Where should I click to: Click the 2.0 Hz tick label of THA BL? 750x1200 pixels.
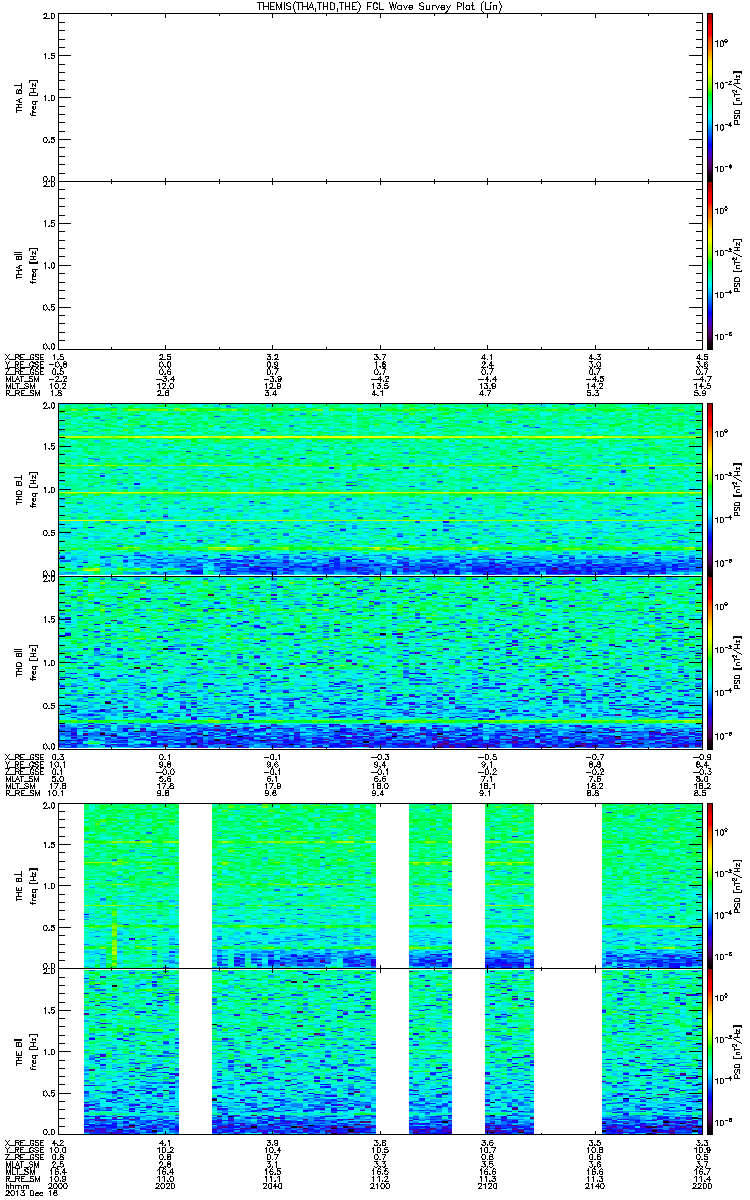pos(48,18)
